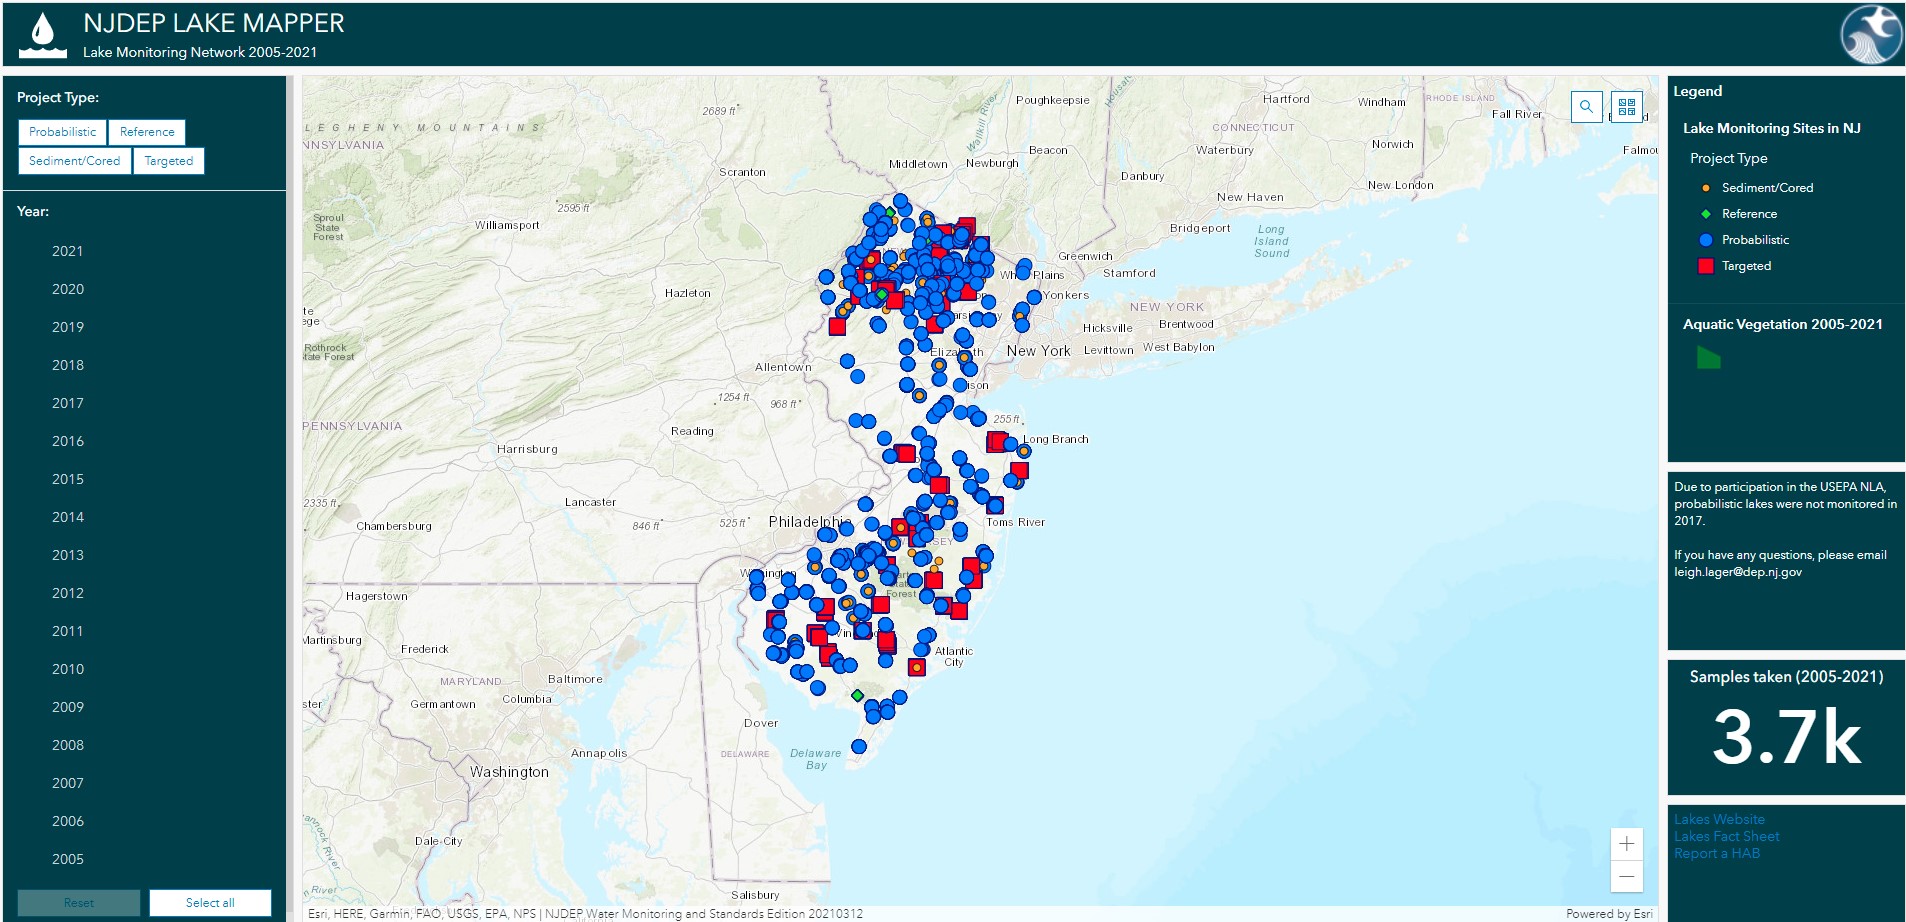The image size is (1906, 922).
Task: Choose year 2015 filter
Action: 68,479
